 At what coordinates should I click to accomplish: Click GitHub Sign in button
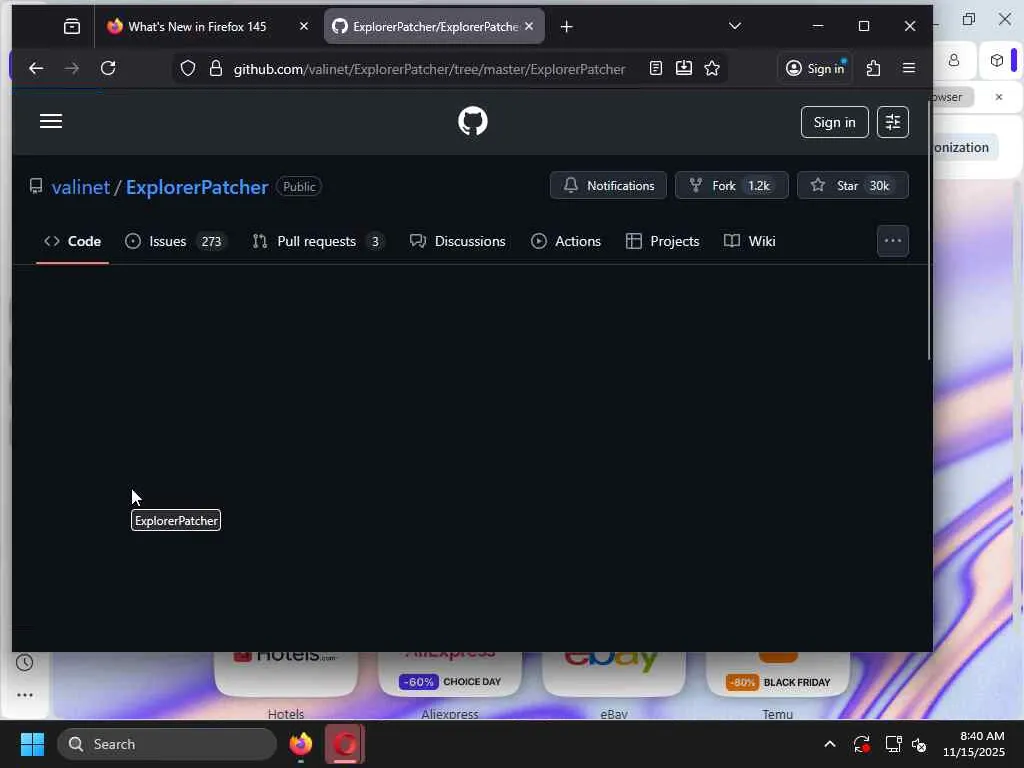pyautogui.click(x=835, y=122)
